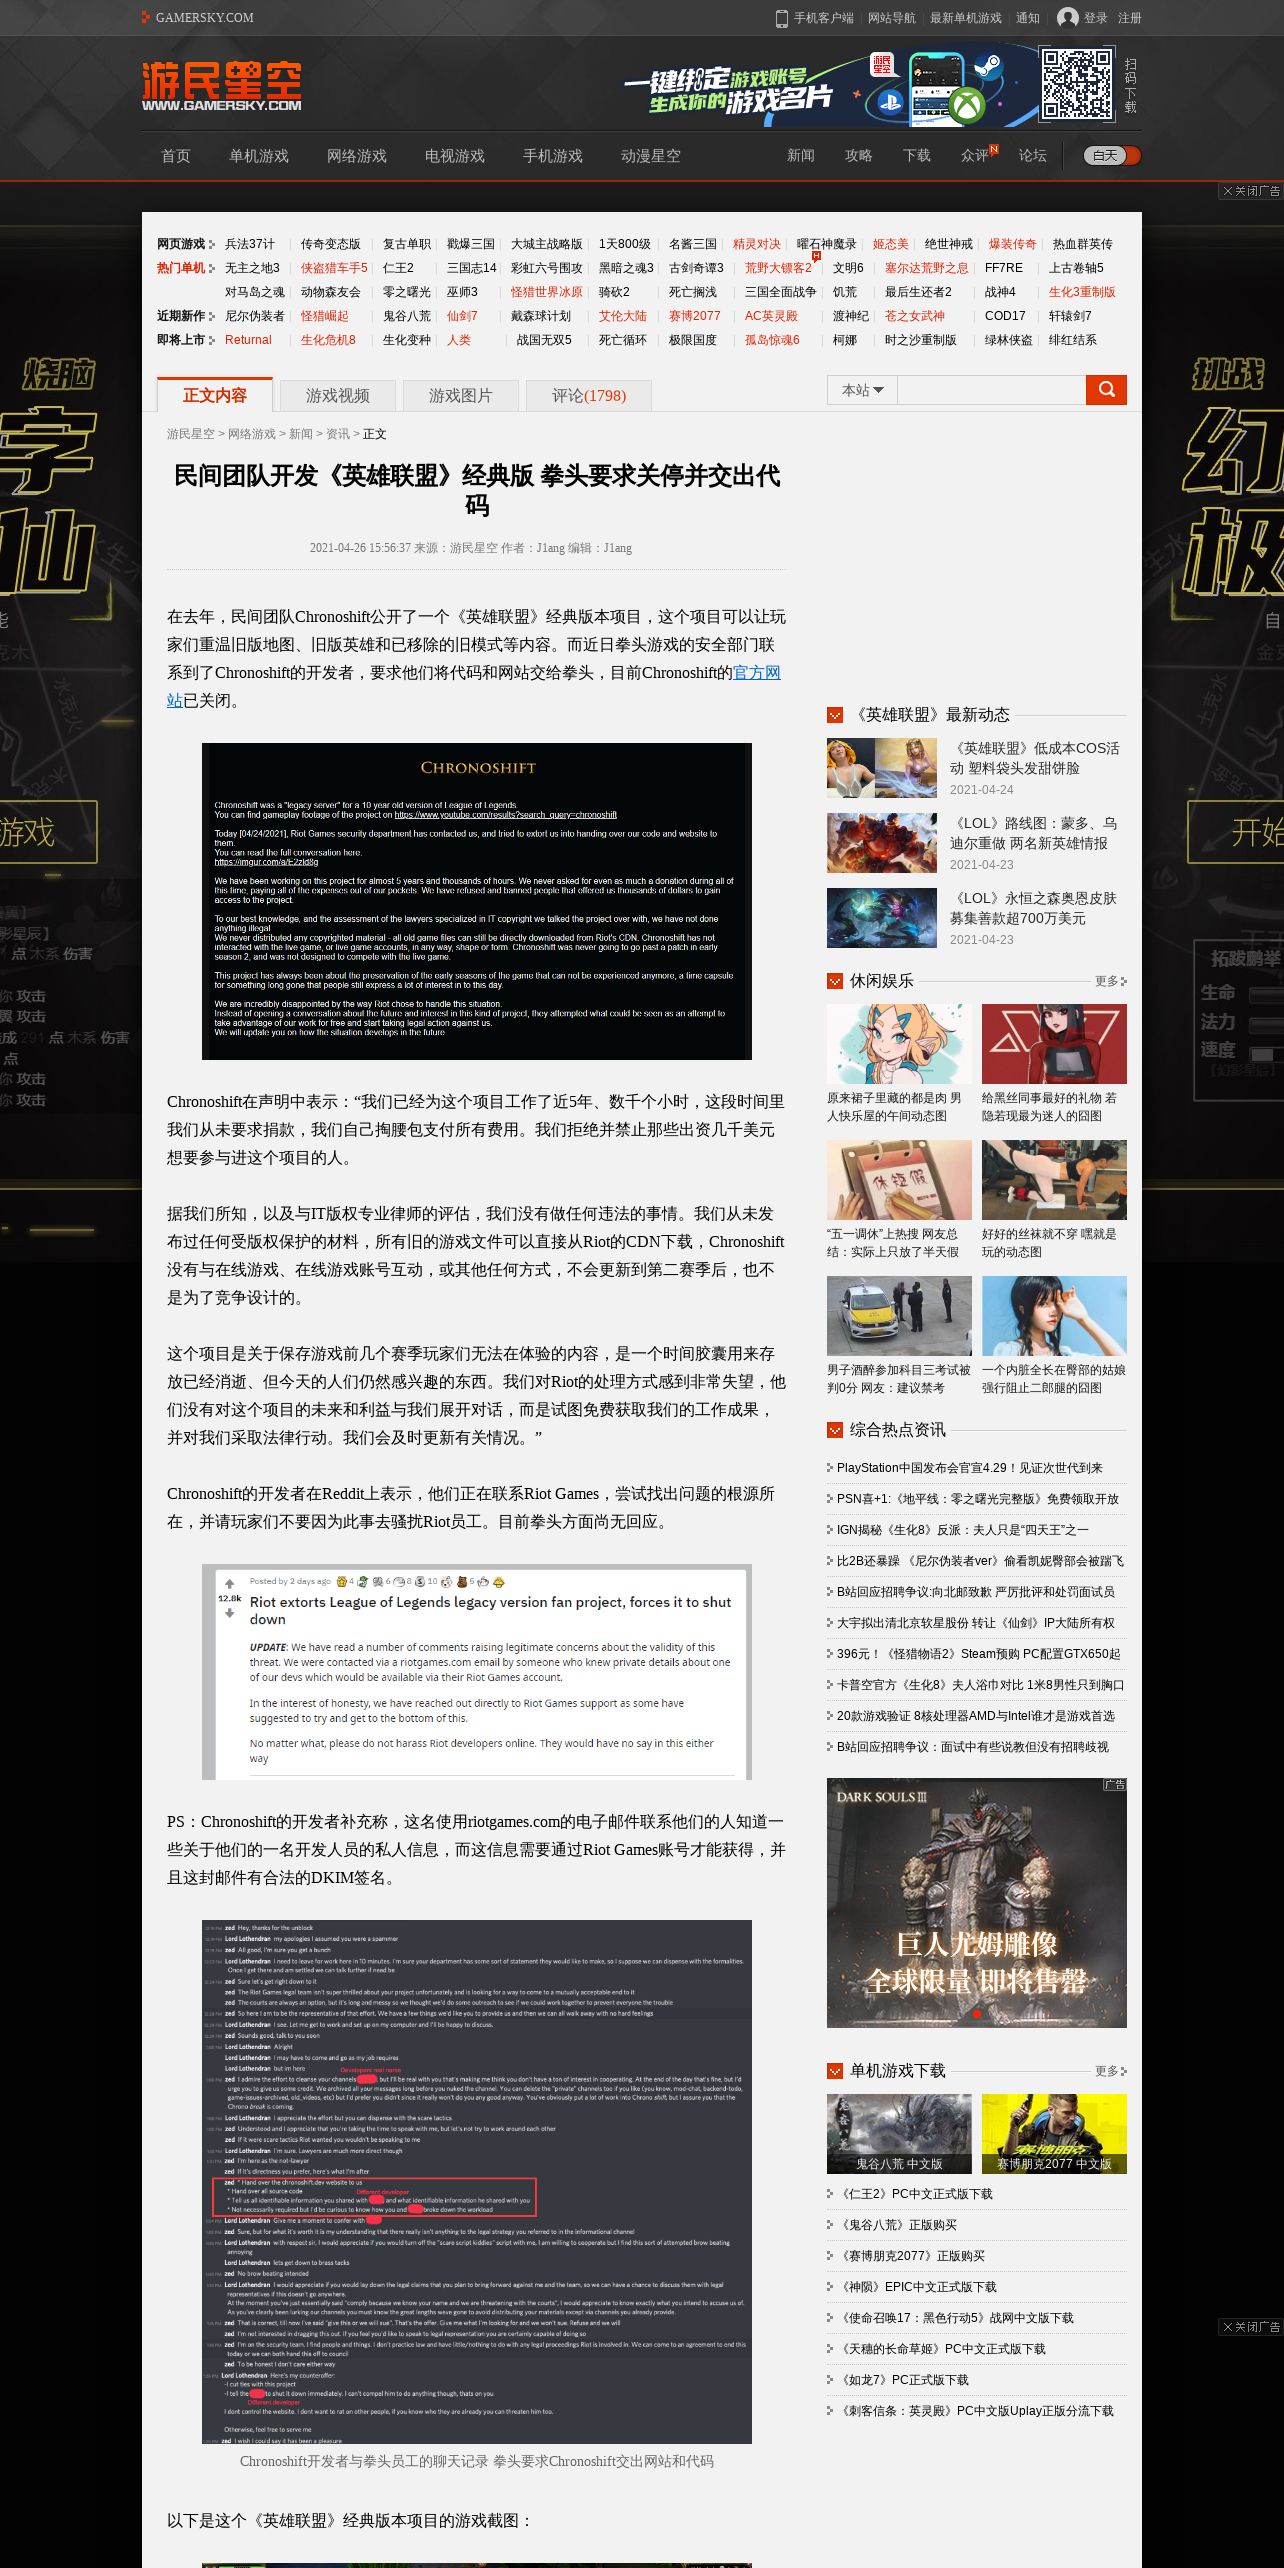This screenshot has width=1284, height=2568.
Task: Switch to the 游戏图片 tab
Action: click(x=461, y=396)
